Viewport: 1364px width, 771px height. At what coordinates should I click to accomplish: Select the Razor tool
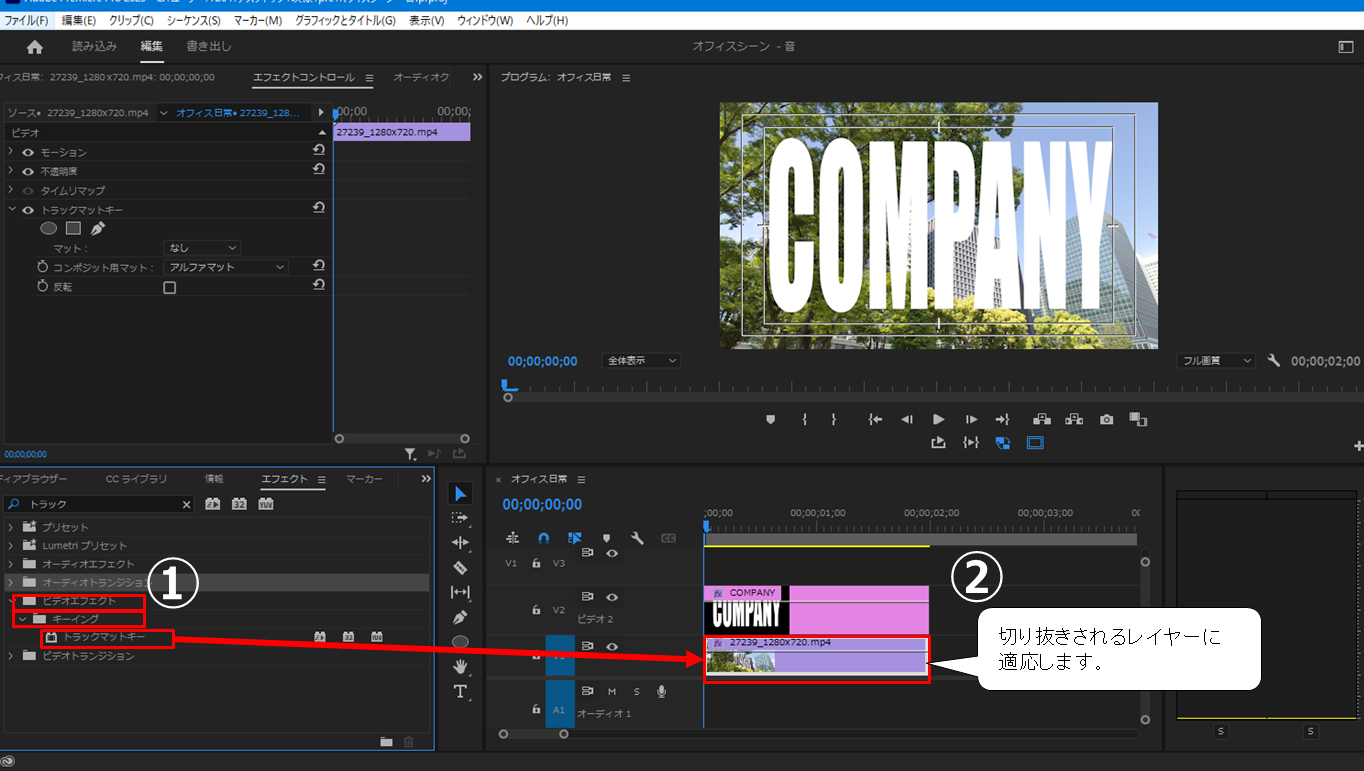point(460,567)
